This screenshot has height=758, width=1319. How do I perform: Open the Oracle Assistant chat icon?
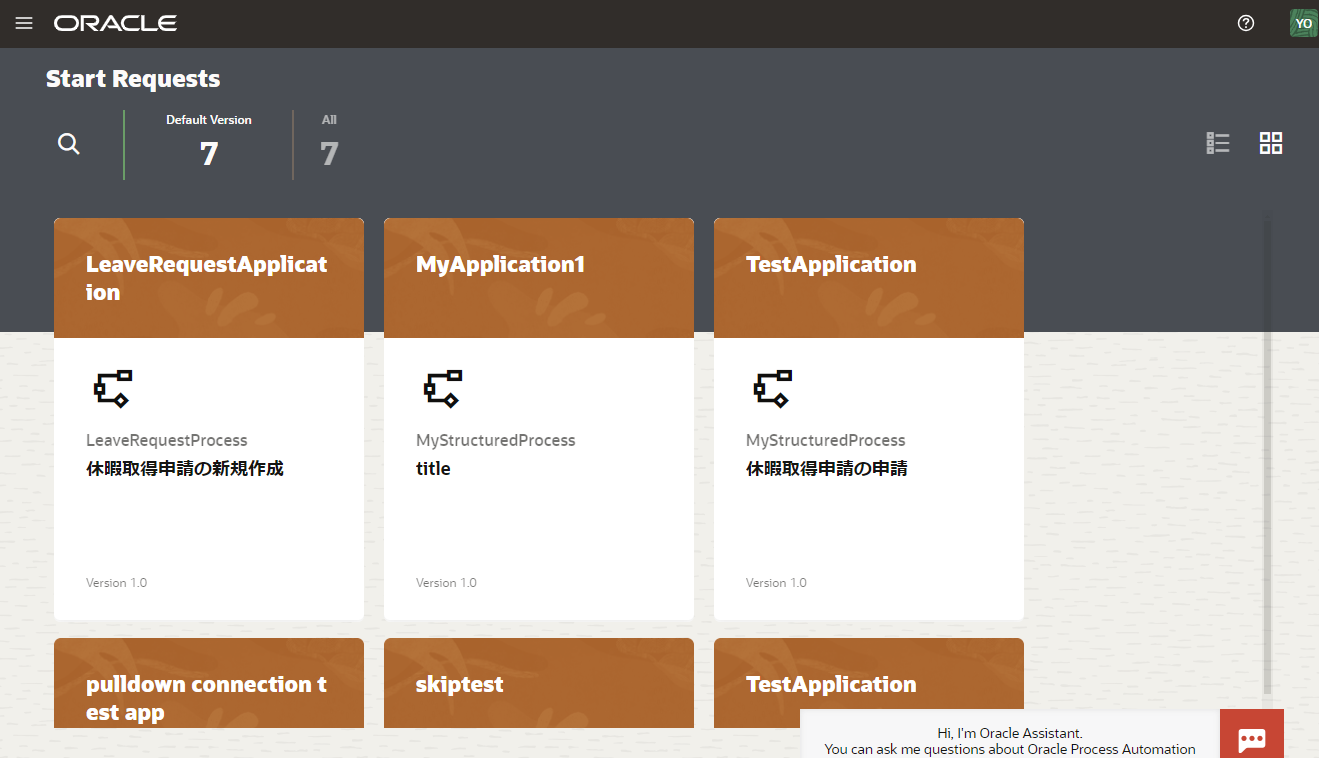[1251, 738]
